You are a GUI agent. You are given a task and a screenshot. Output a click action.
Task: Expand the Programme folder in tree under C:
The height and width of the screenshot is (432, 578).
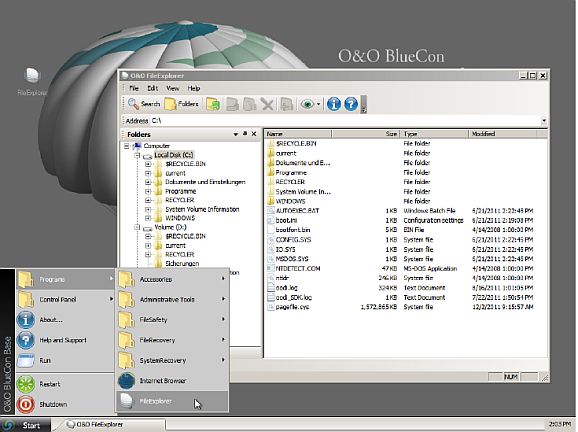(x=148, y=191)
